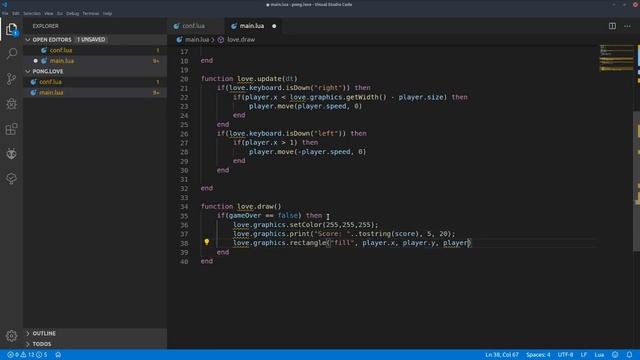
Task: Click the 1 UNSAVED badge
Action: point(91,40)
